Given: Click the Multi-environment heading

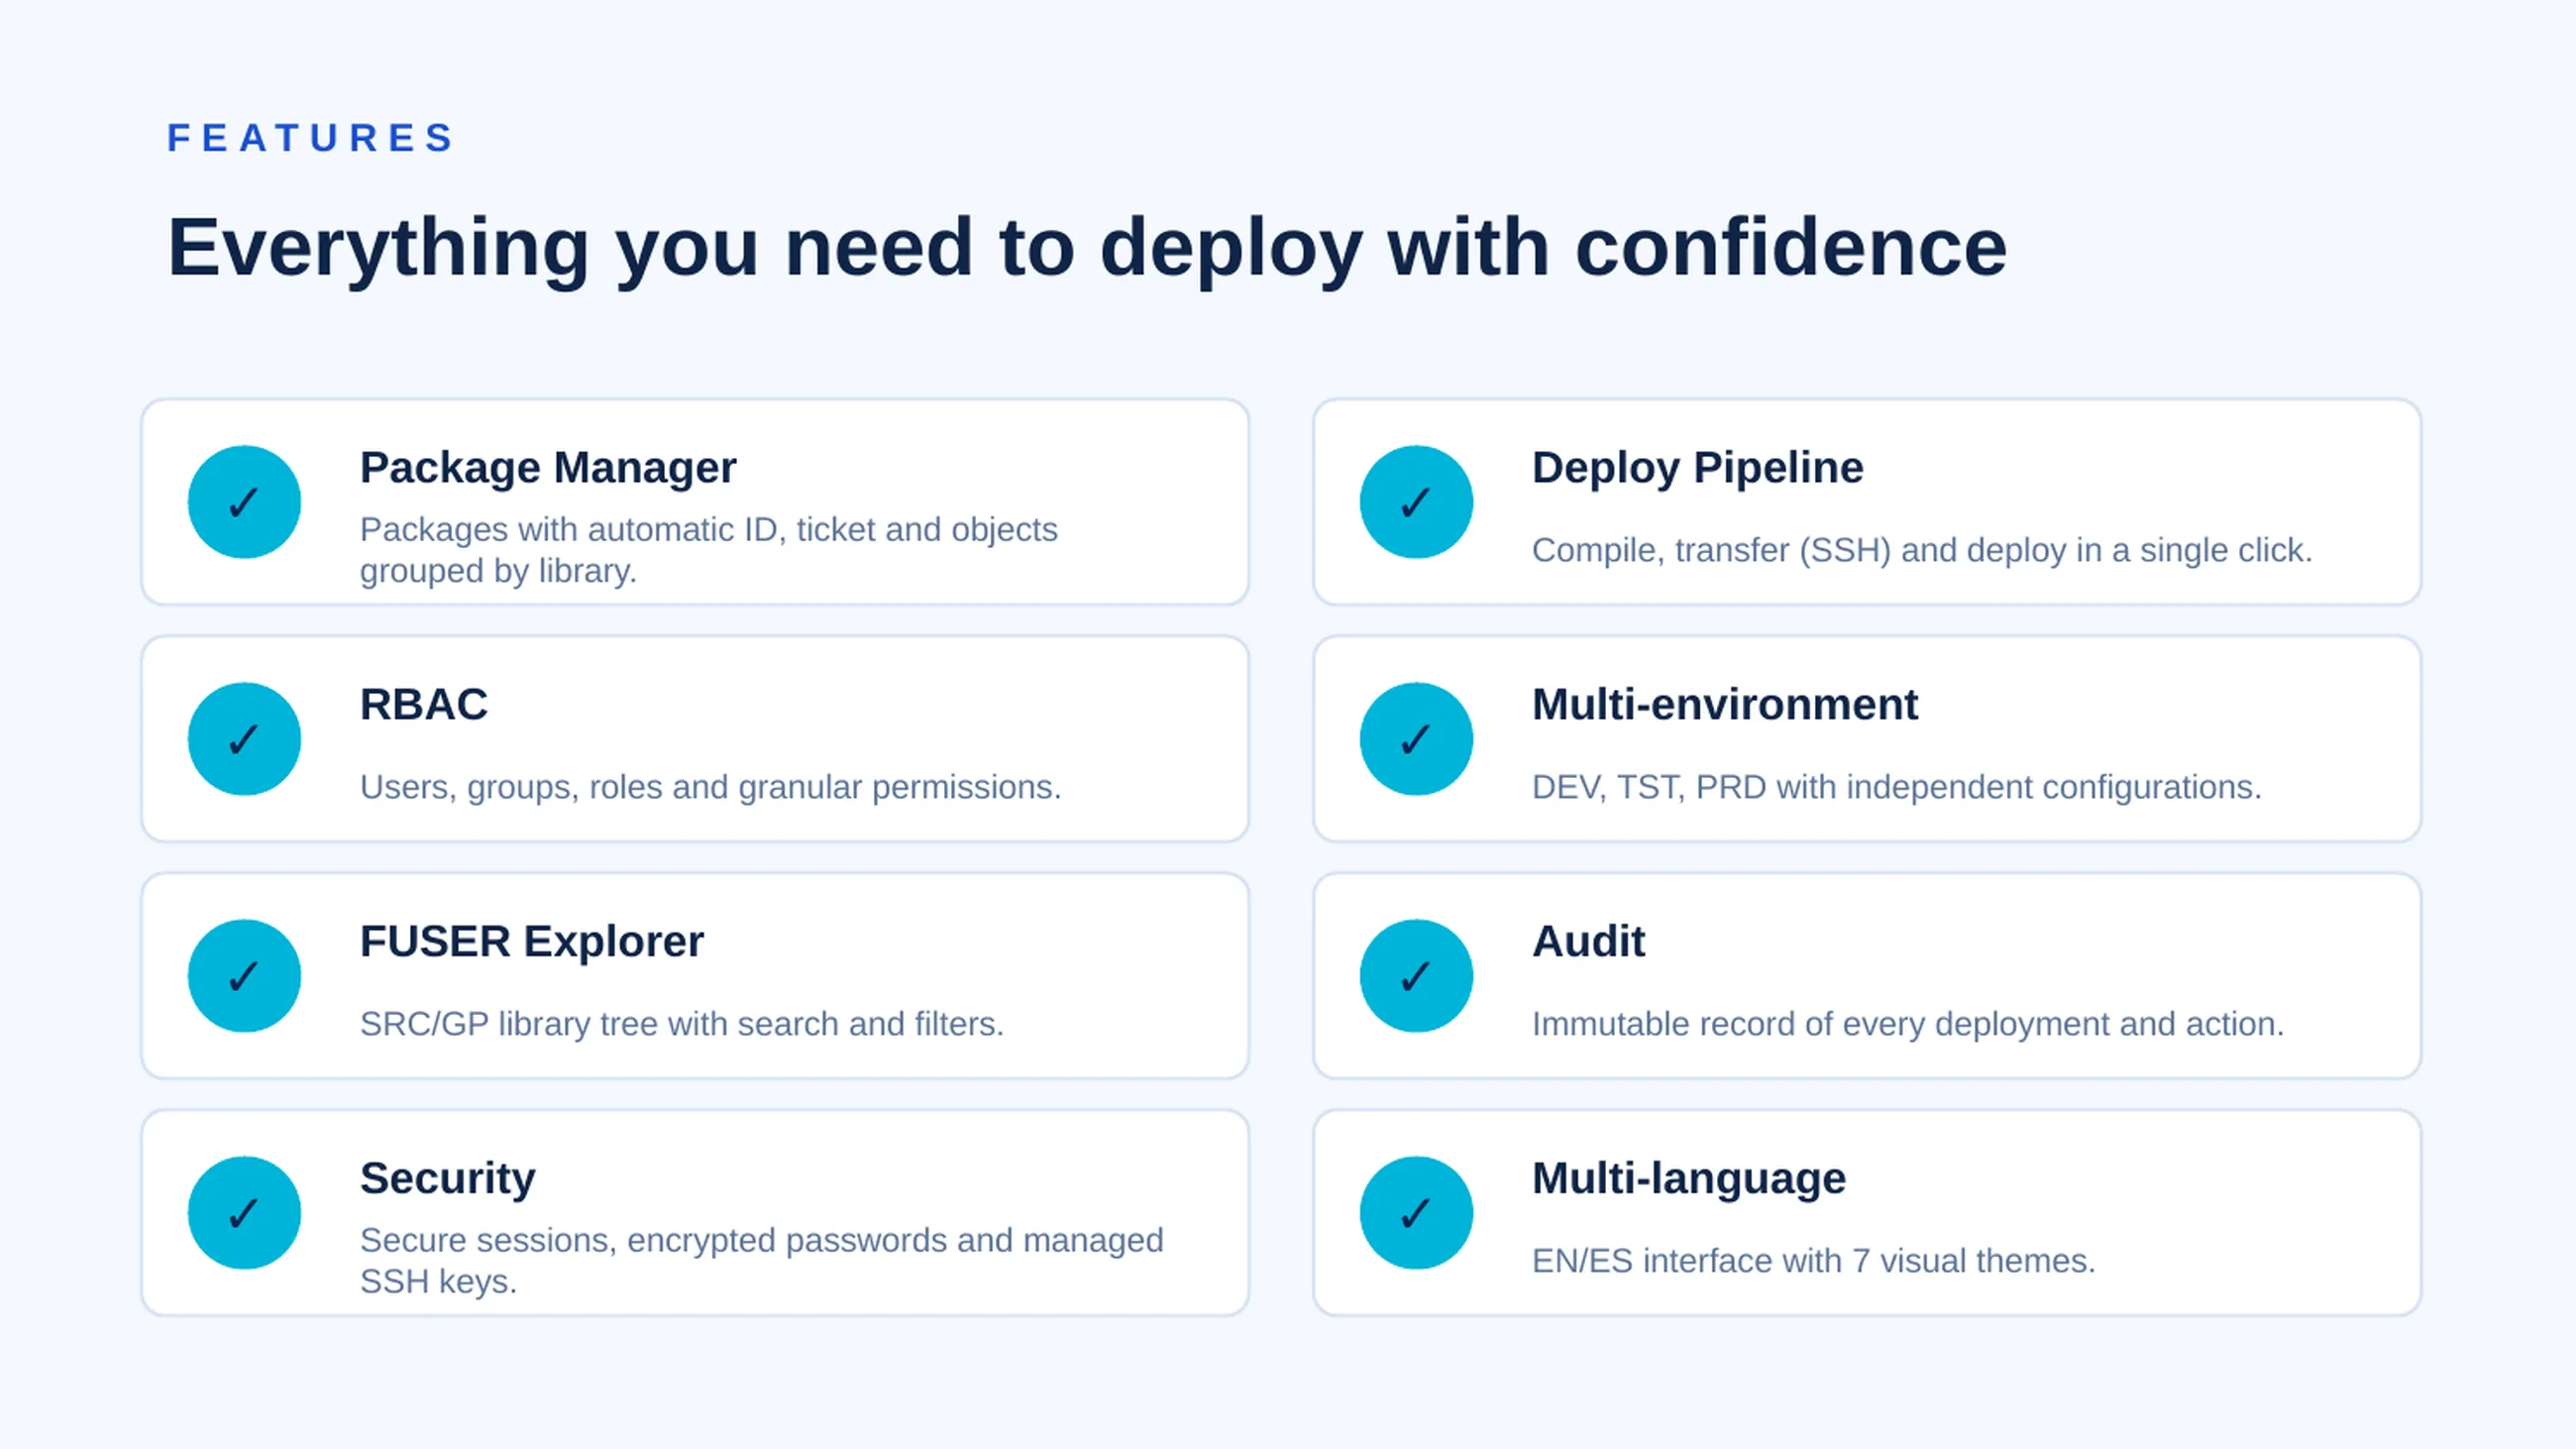Looking at the screenshot, I should 1725,705.
